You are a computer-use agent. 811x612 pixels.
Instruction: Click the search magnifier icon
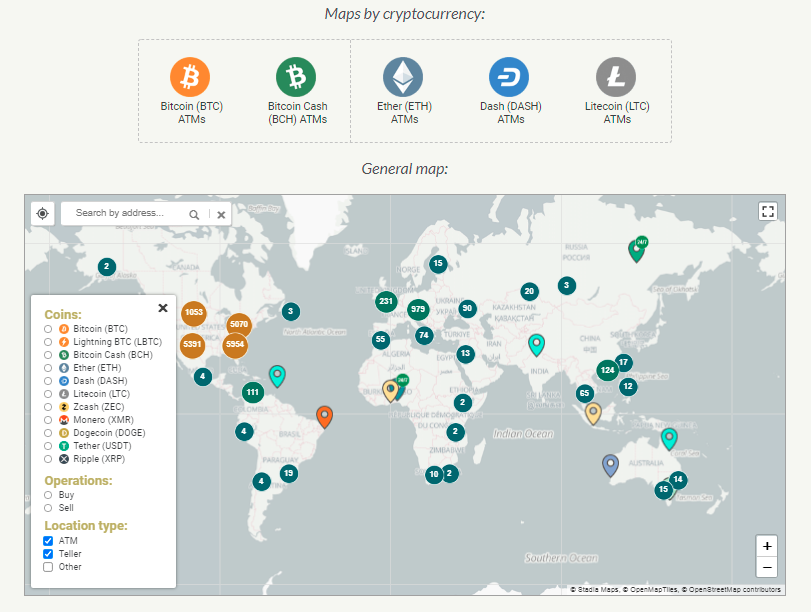click(194, 214)
